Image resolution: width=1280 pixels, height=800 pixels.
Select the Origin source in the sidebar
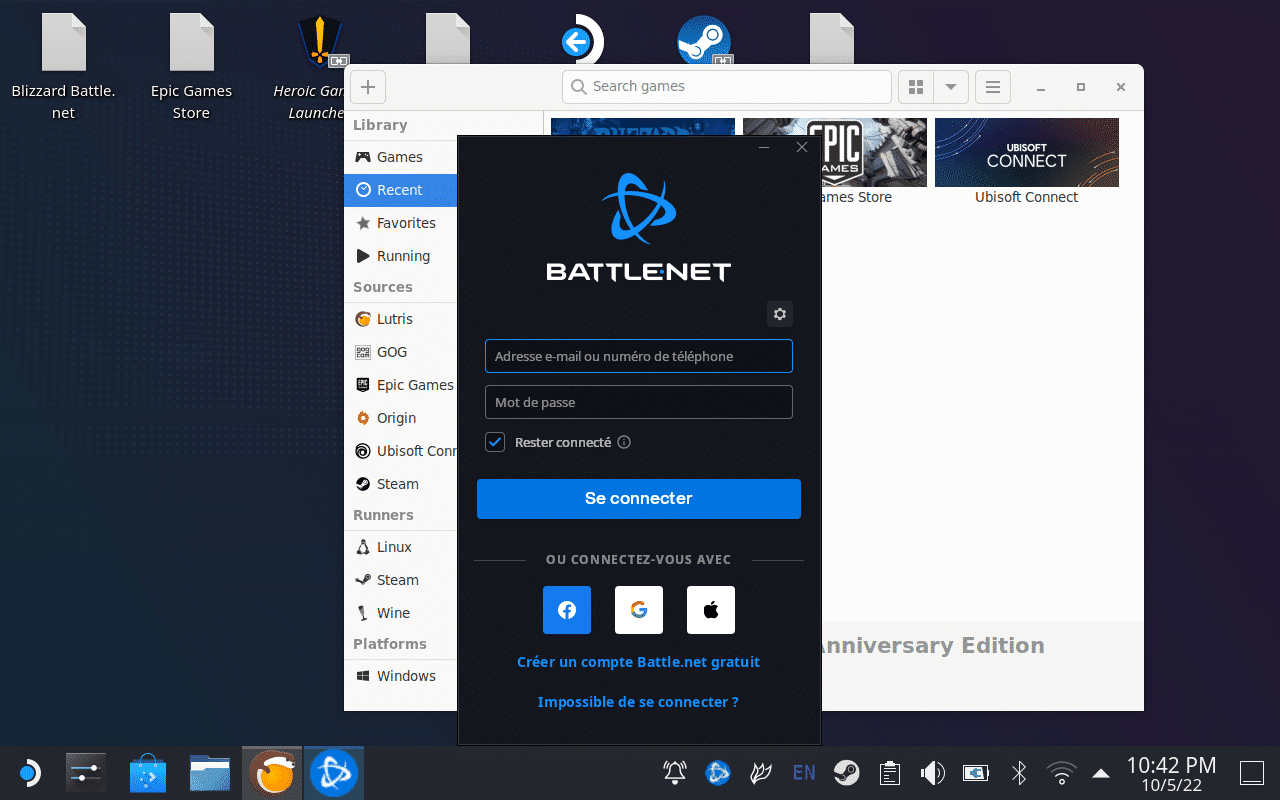400,418
